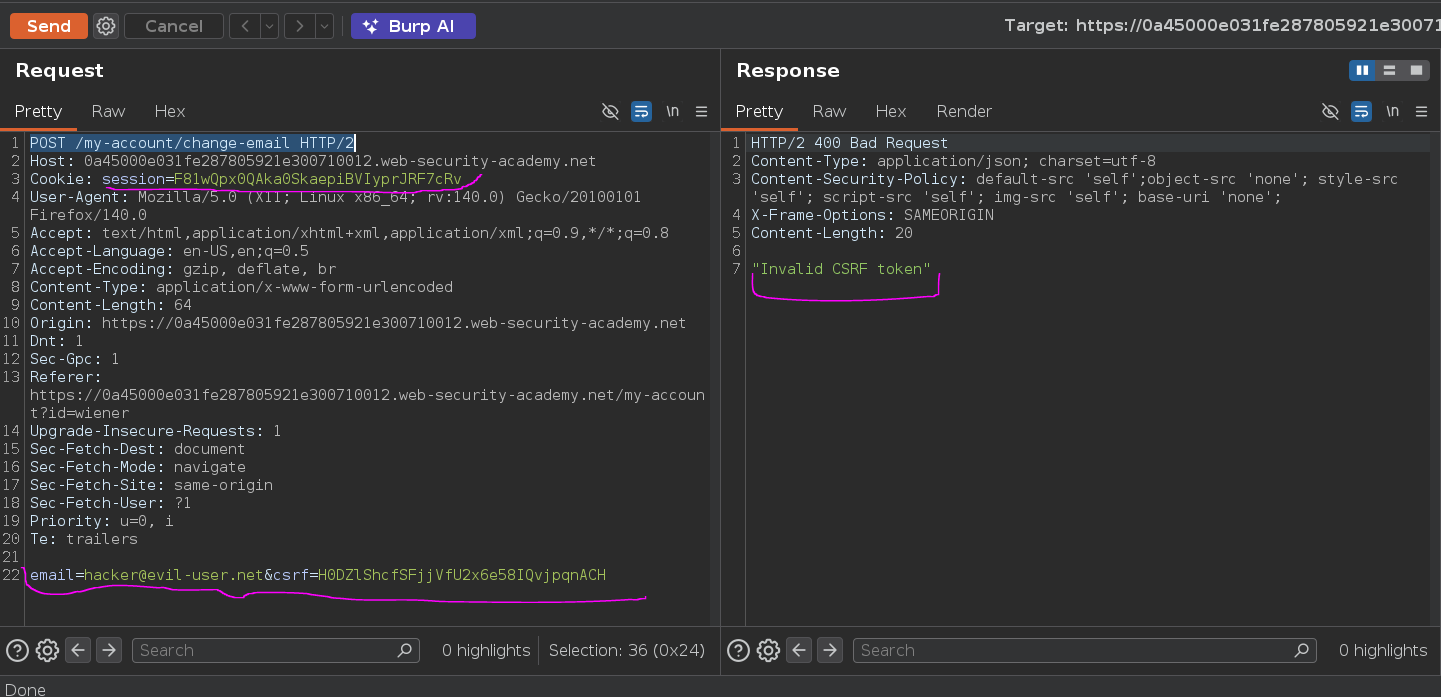Image resolution: width=1441 pixels, height=697 pixels.
Task: Toggle \n non-printable chars in Response panel
Action: [1393, 111]
